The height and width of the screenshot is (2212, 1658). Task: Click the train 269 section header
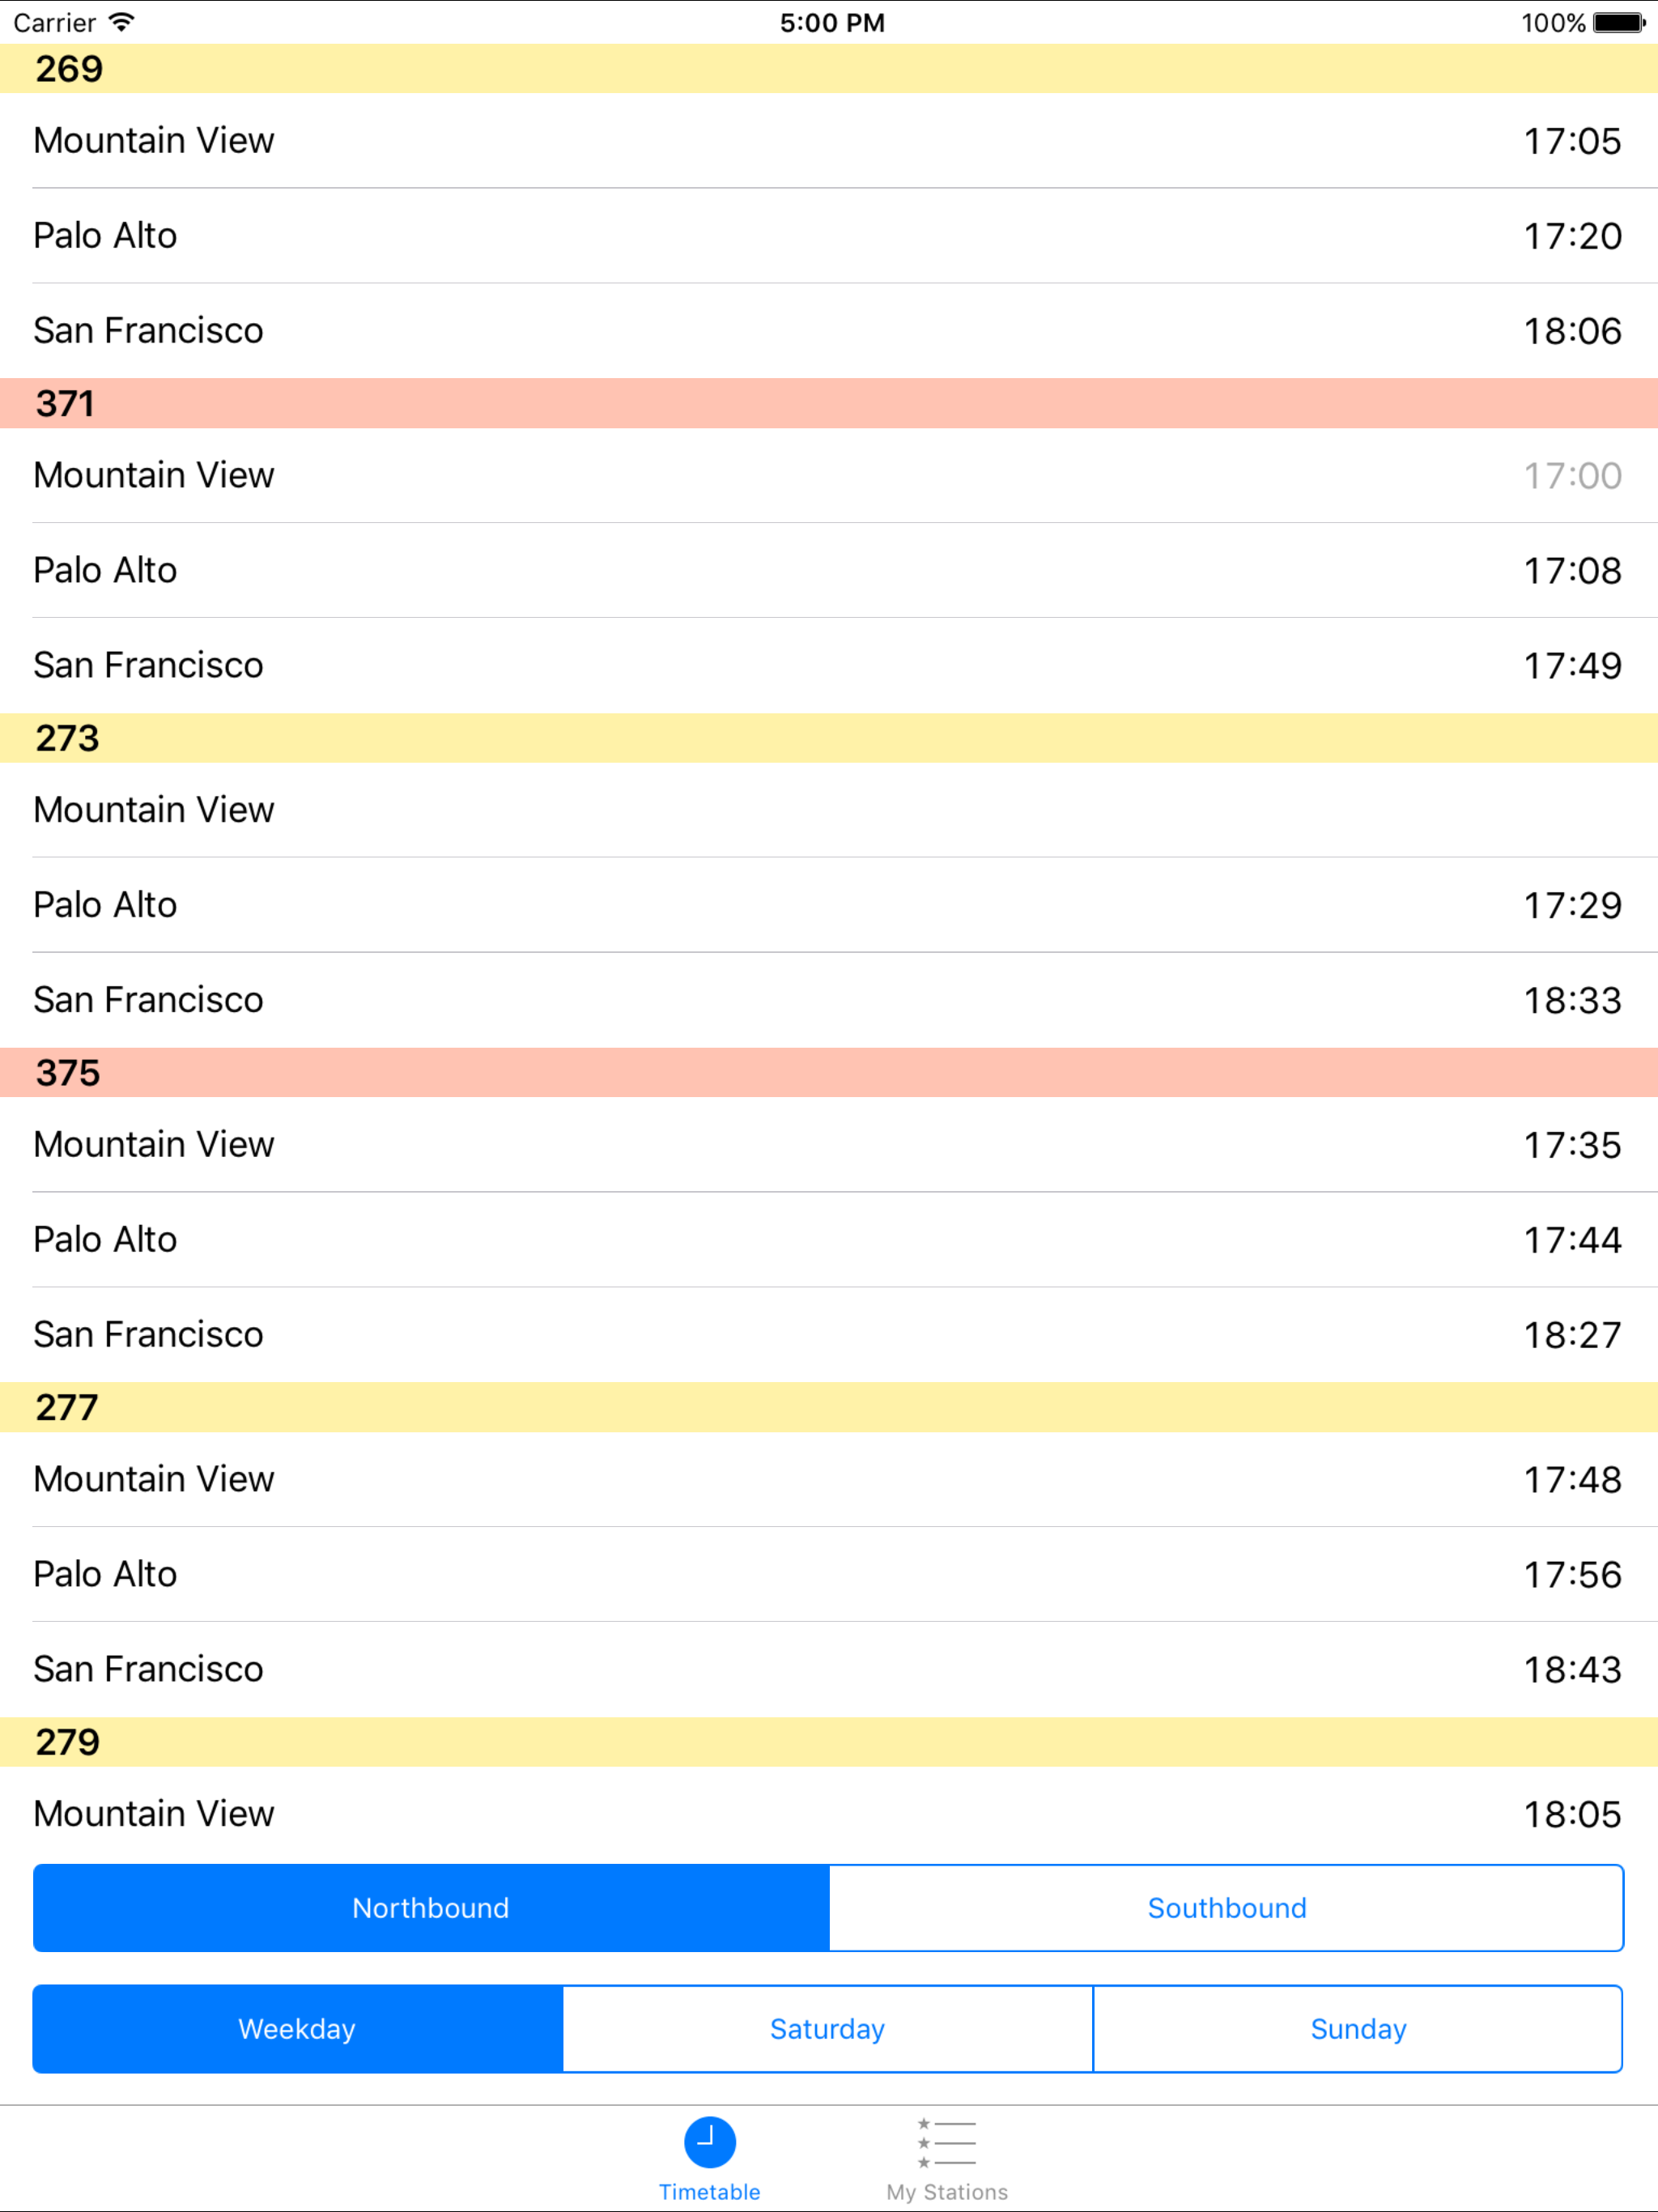[x=829, y=69]
